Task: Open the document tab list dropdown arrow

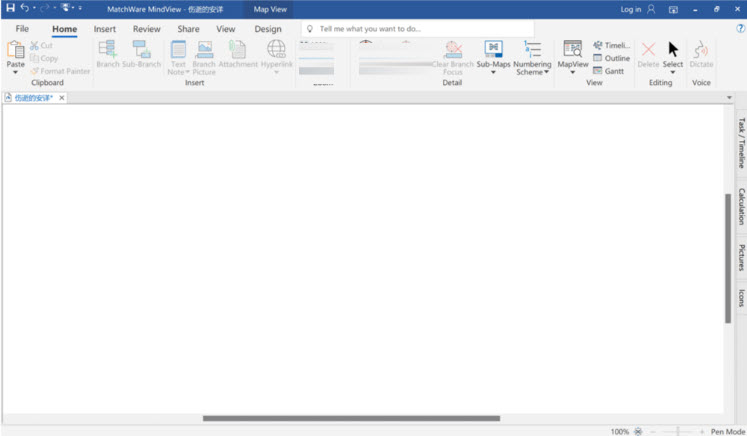Action: click(x=729, y=98)
